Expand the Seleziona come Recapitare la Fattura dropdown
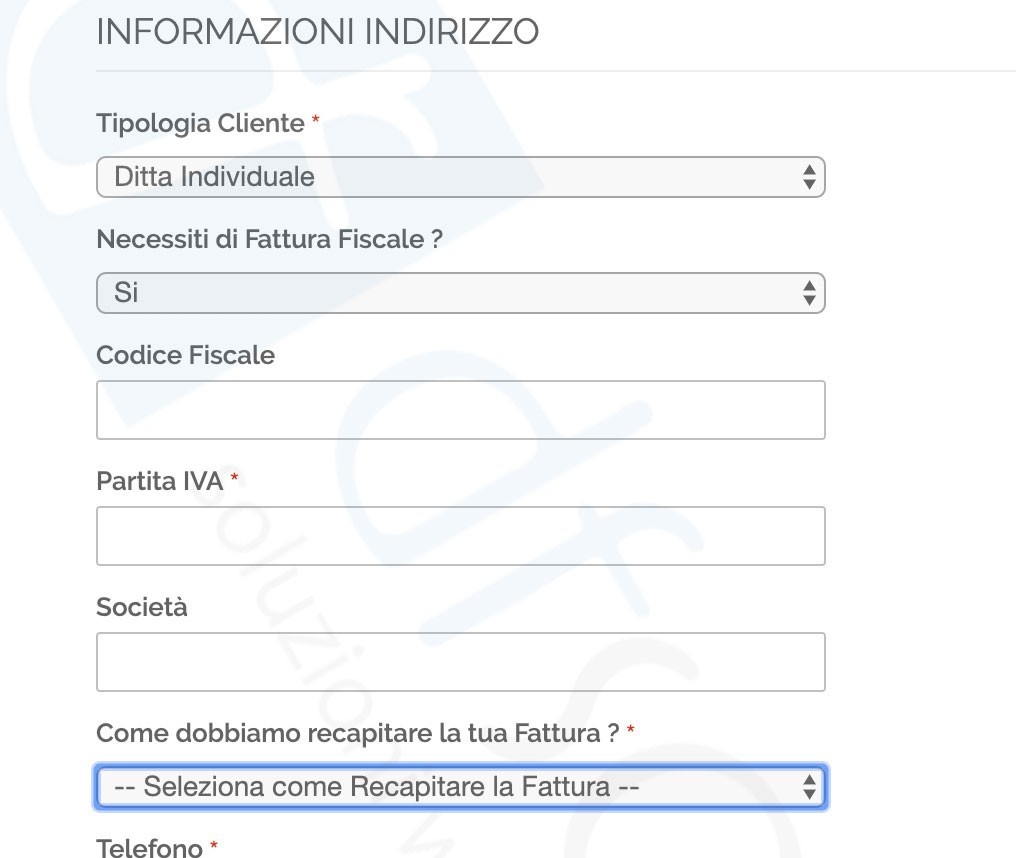This screenshot has height=858, width=1016. point(461,787)
